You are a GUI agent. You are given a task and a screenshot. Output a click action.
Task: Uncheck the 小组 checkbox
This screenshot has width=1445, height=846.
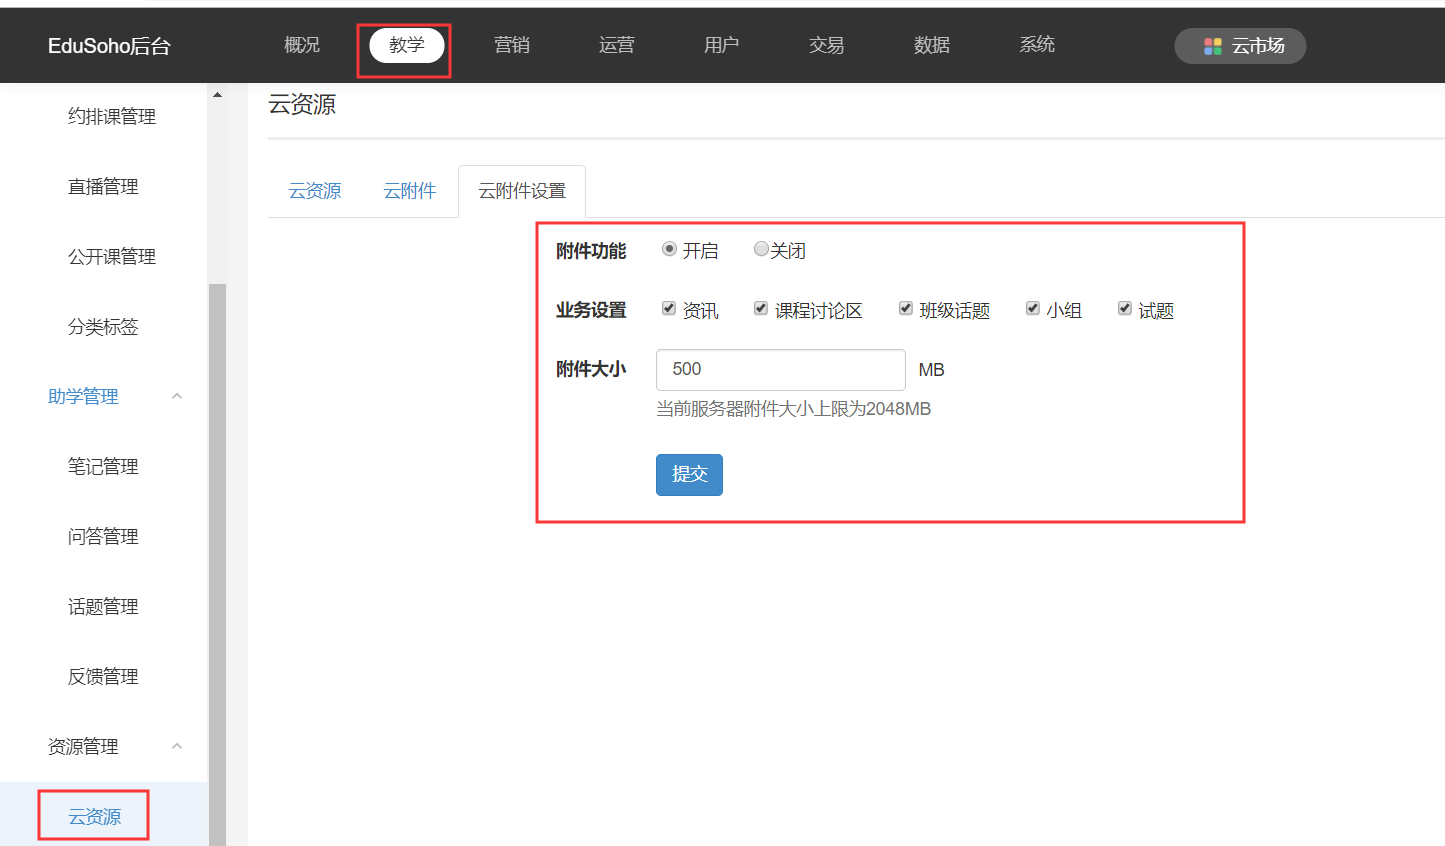pos(1032,309)
